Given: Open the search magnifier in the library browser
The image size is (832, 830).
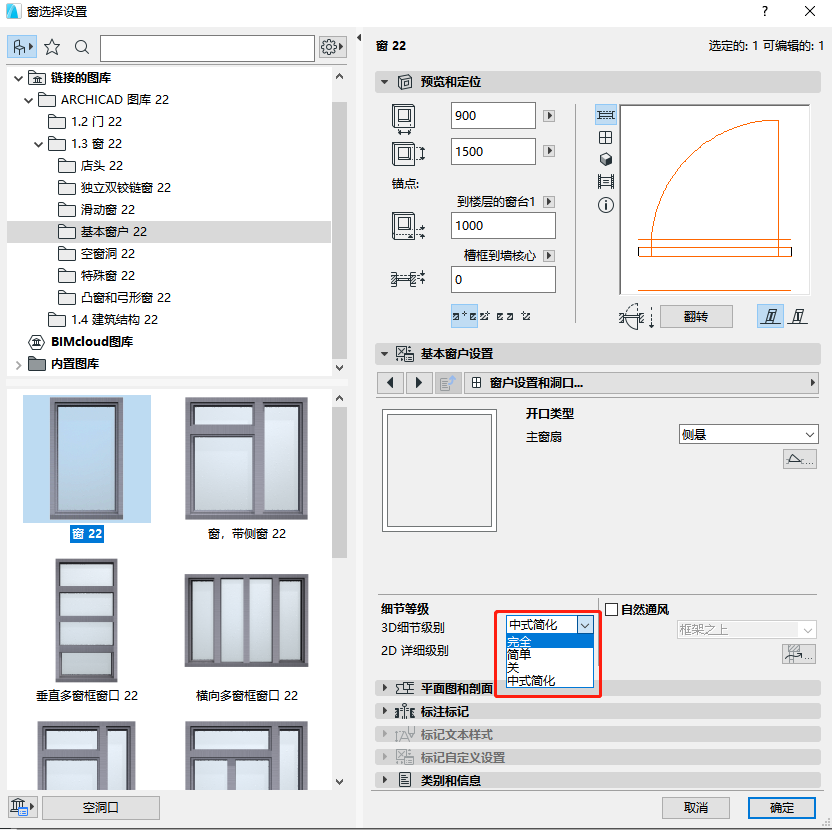Looking at the screenshot, I should pyautogui.click(x=81, y=46).
